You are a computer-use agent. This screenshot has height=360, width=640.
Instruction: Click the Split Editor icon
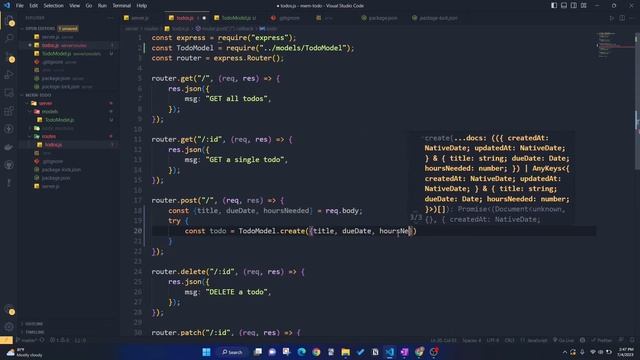(x=622, y=18)
